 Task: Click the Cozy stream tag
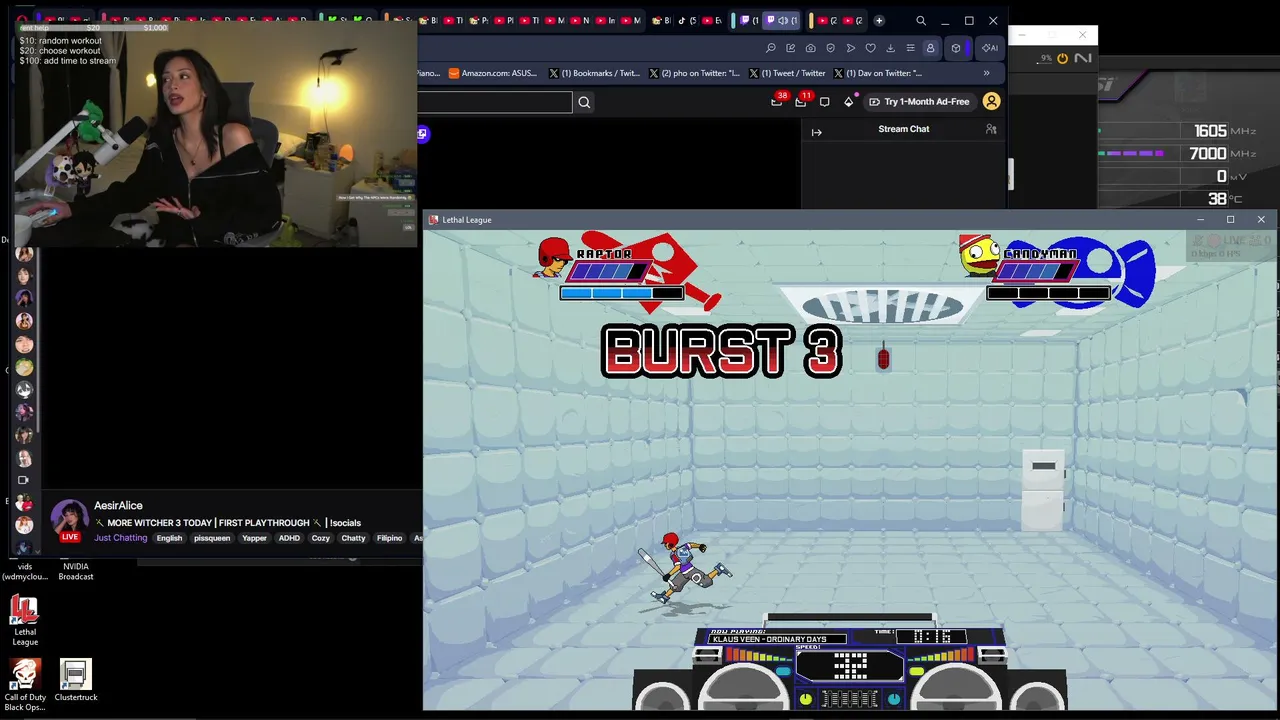pyautogui.click(x=320, y=538)
